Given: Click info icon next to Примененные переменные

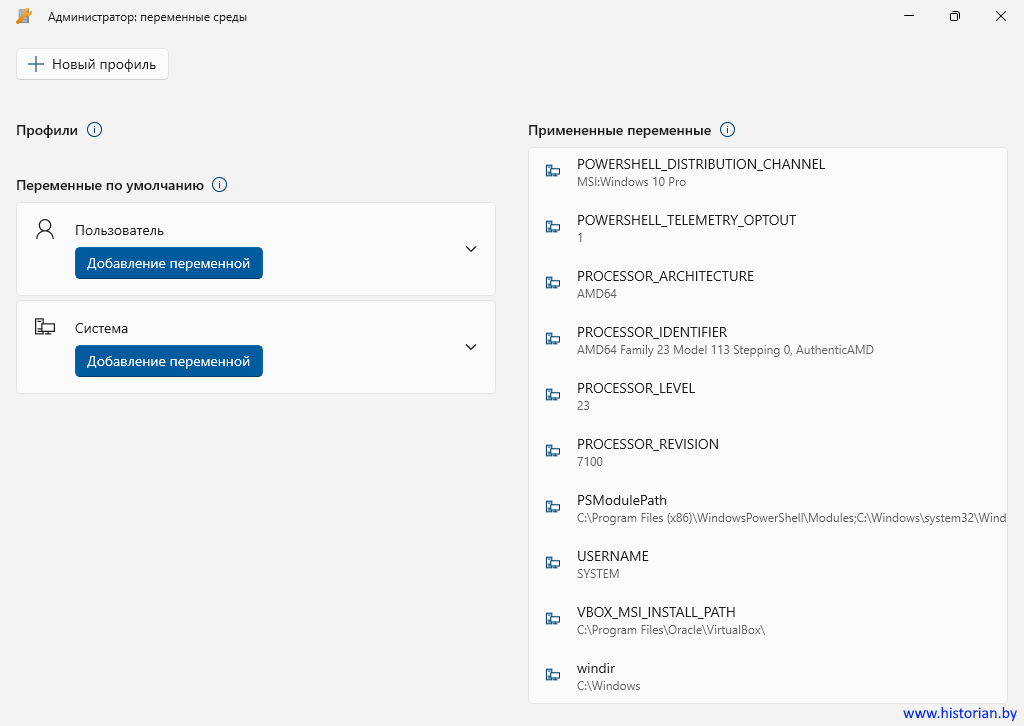Looking at the screenshot, I should click(728, 130).
